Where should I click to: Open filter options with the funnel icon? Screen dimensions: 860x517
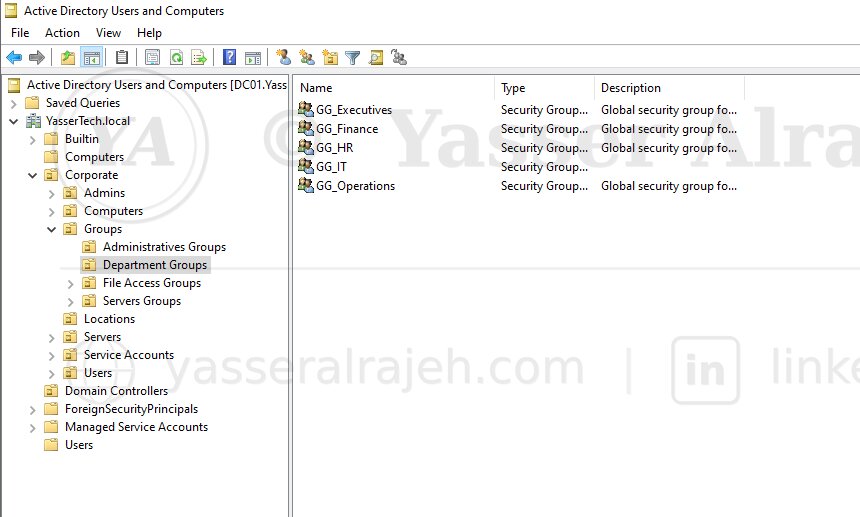tap(352, 57)
